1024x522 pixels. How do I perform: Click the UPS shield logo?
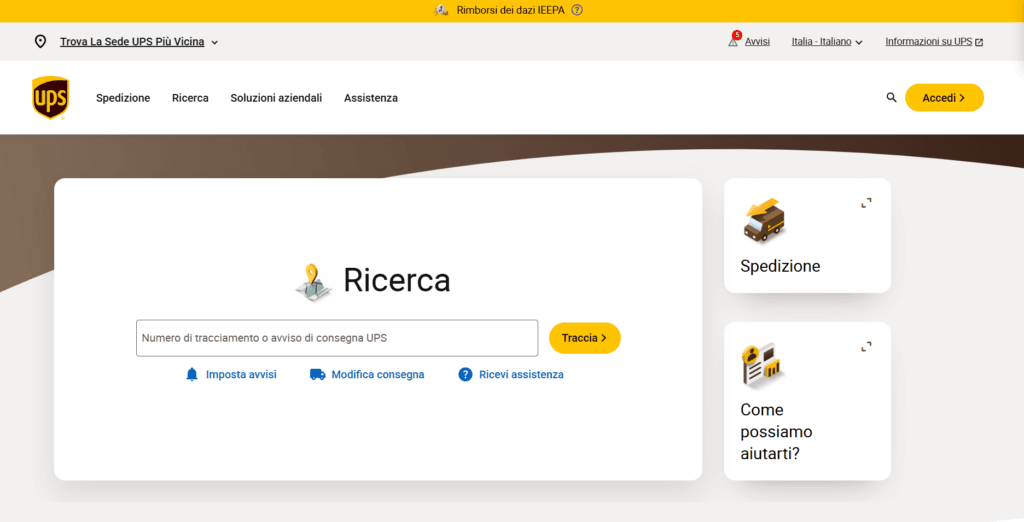50,98
